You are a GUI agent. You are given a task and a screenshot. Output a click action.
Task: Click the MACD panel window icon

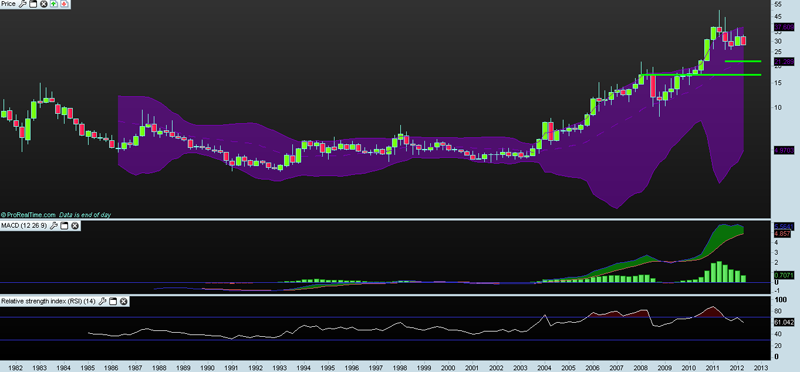(x=64, y=226)
